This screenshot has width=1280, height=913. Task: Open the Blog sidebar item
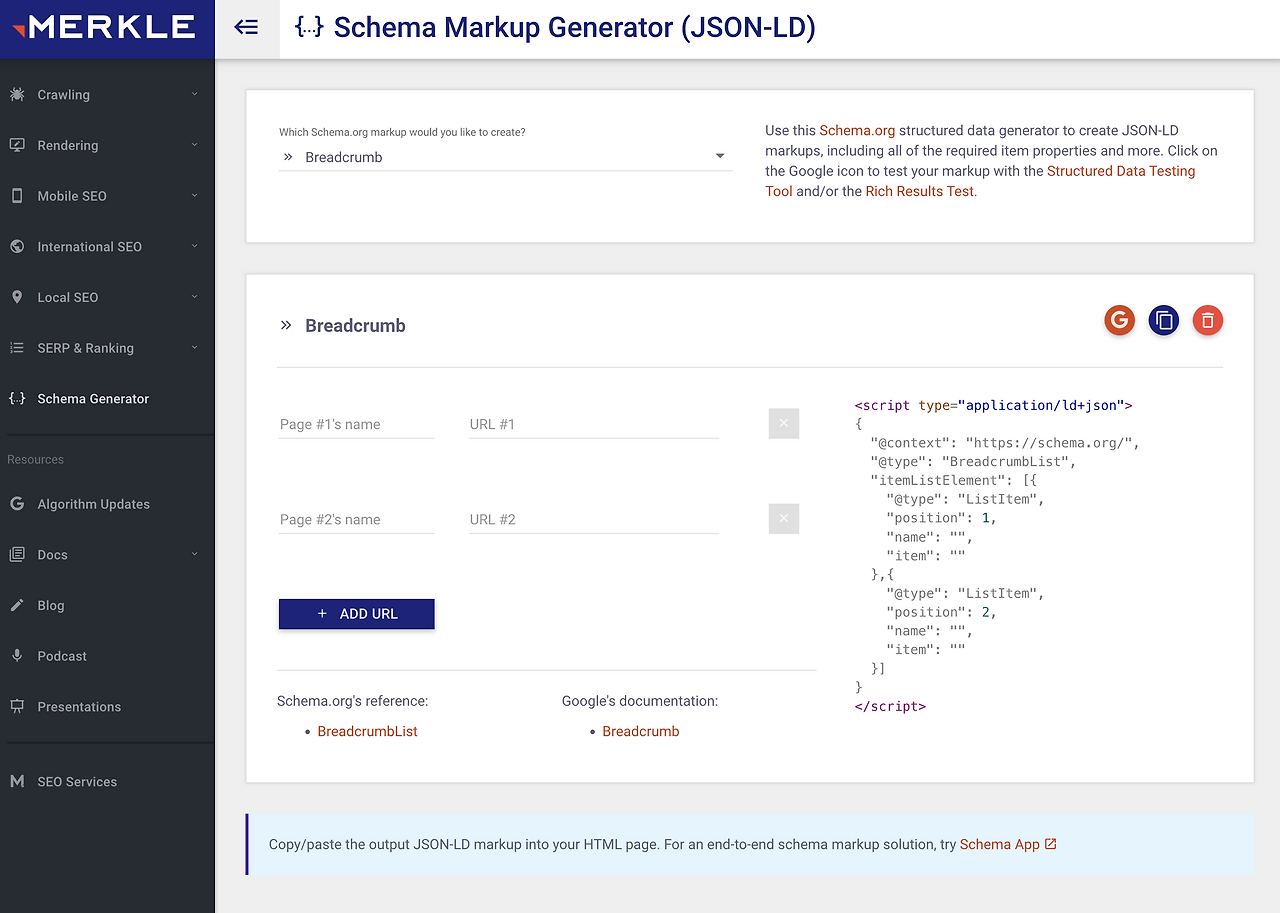click(107, 605)
